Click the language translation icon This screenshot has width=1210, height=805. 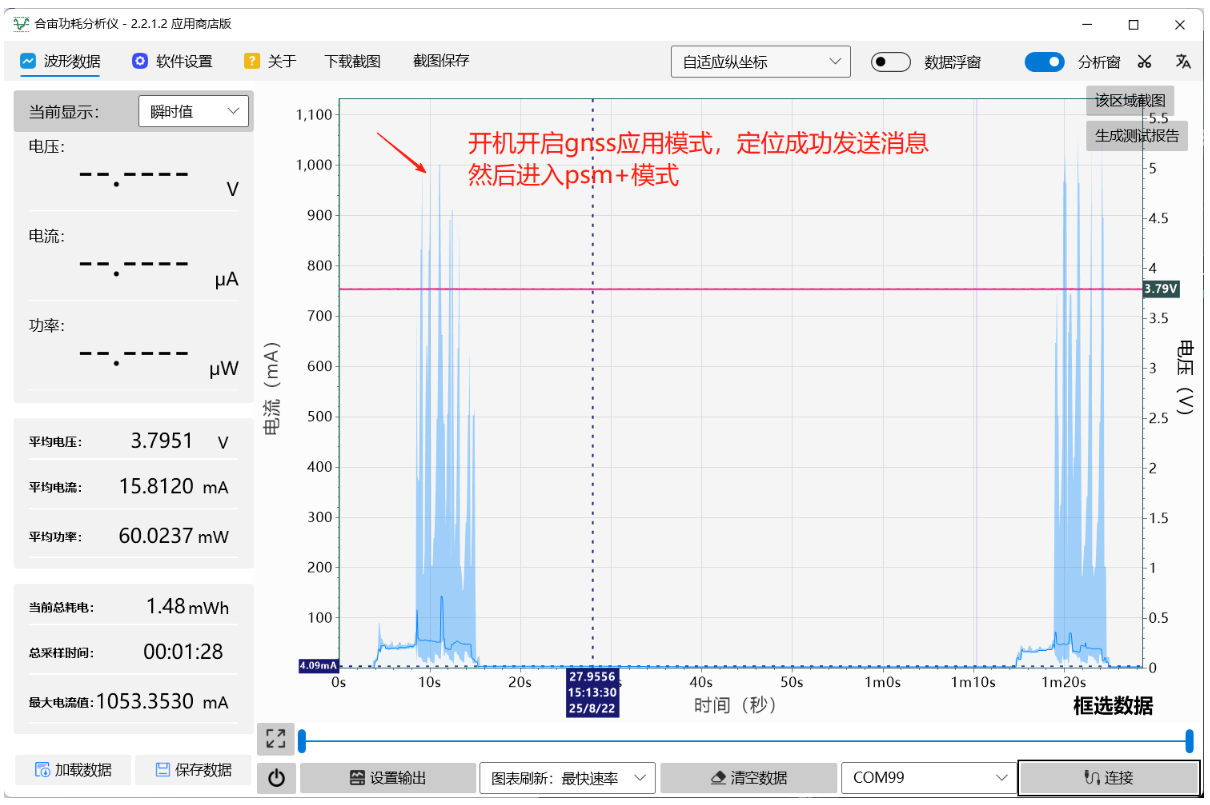pos(1183,62)
